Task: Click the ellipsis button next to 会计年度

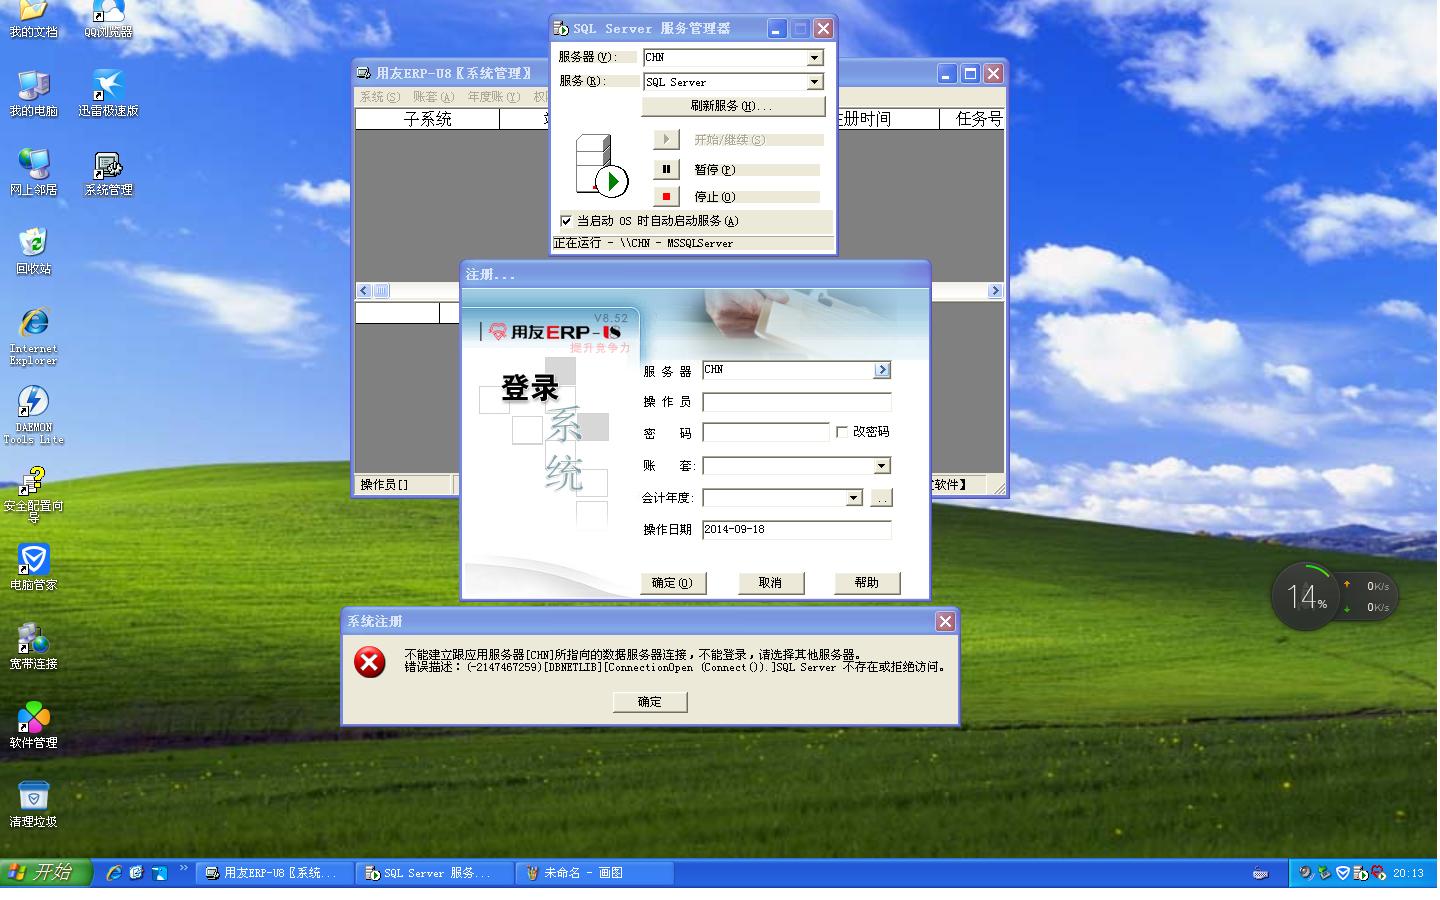Action: (x=881, y=498)
